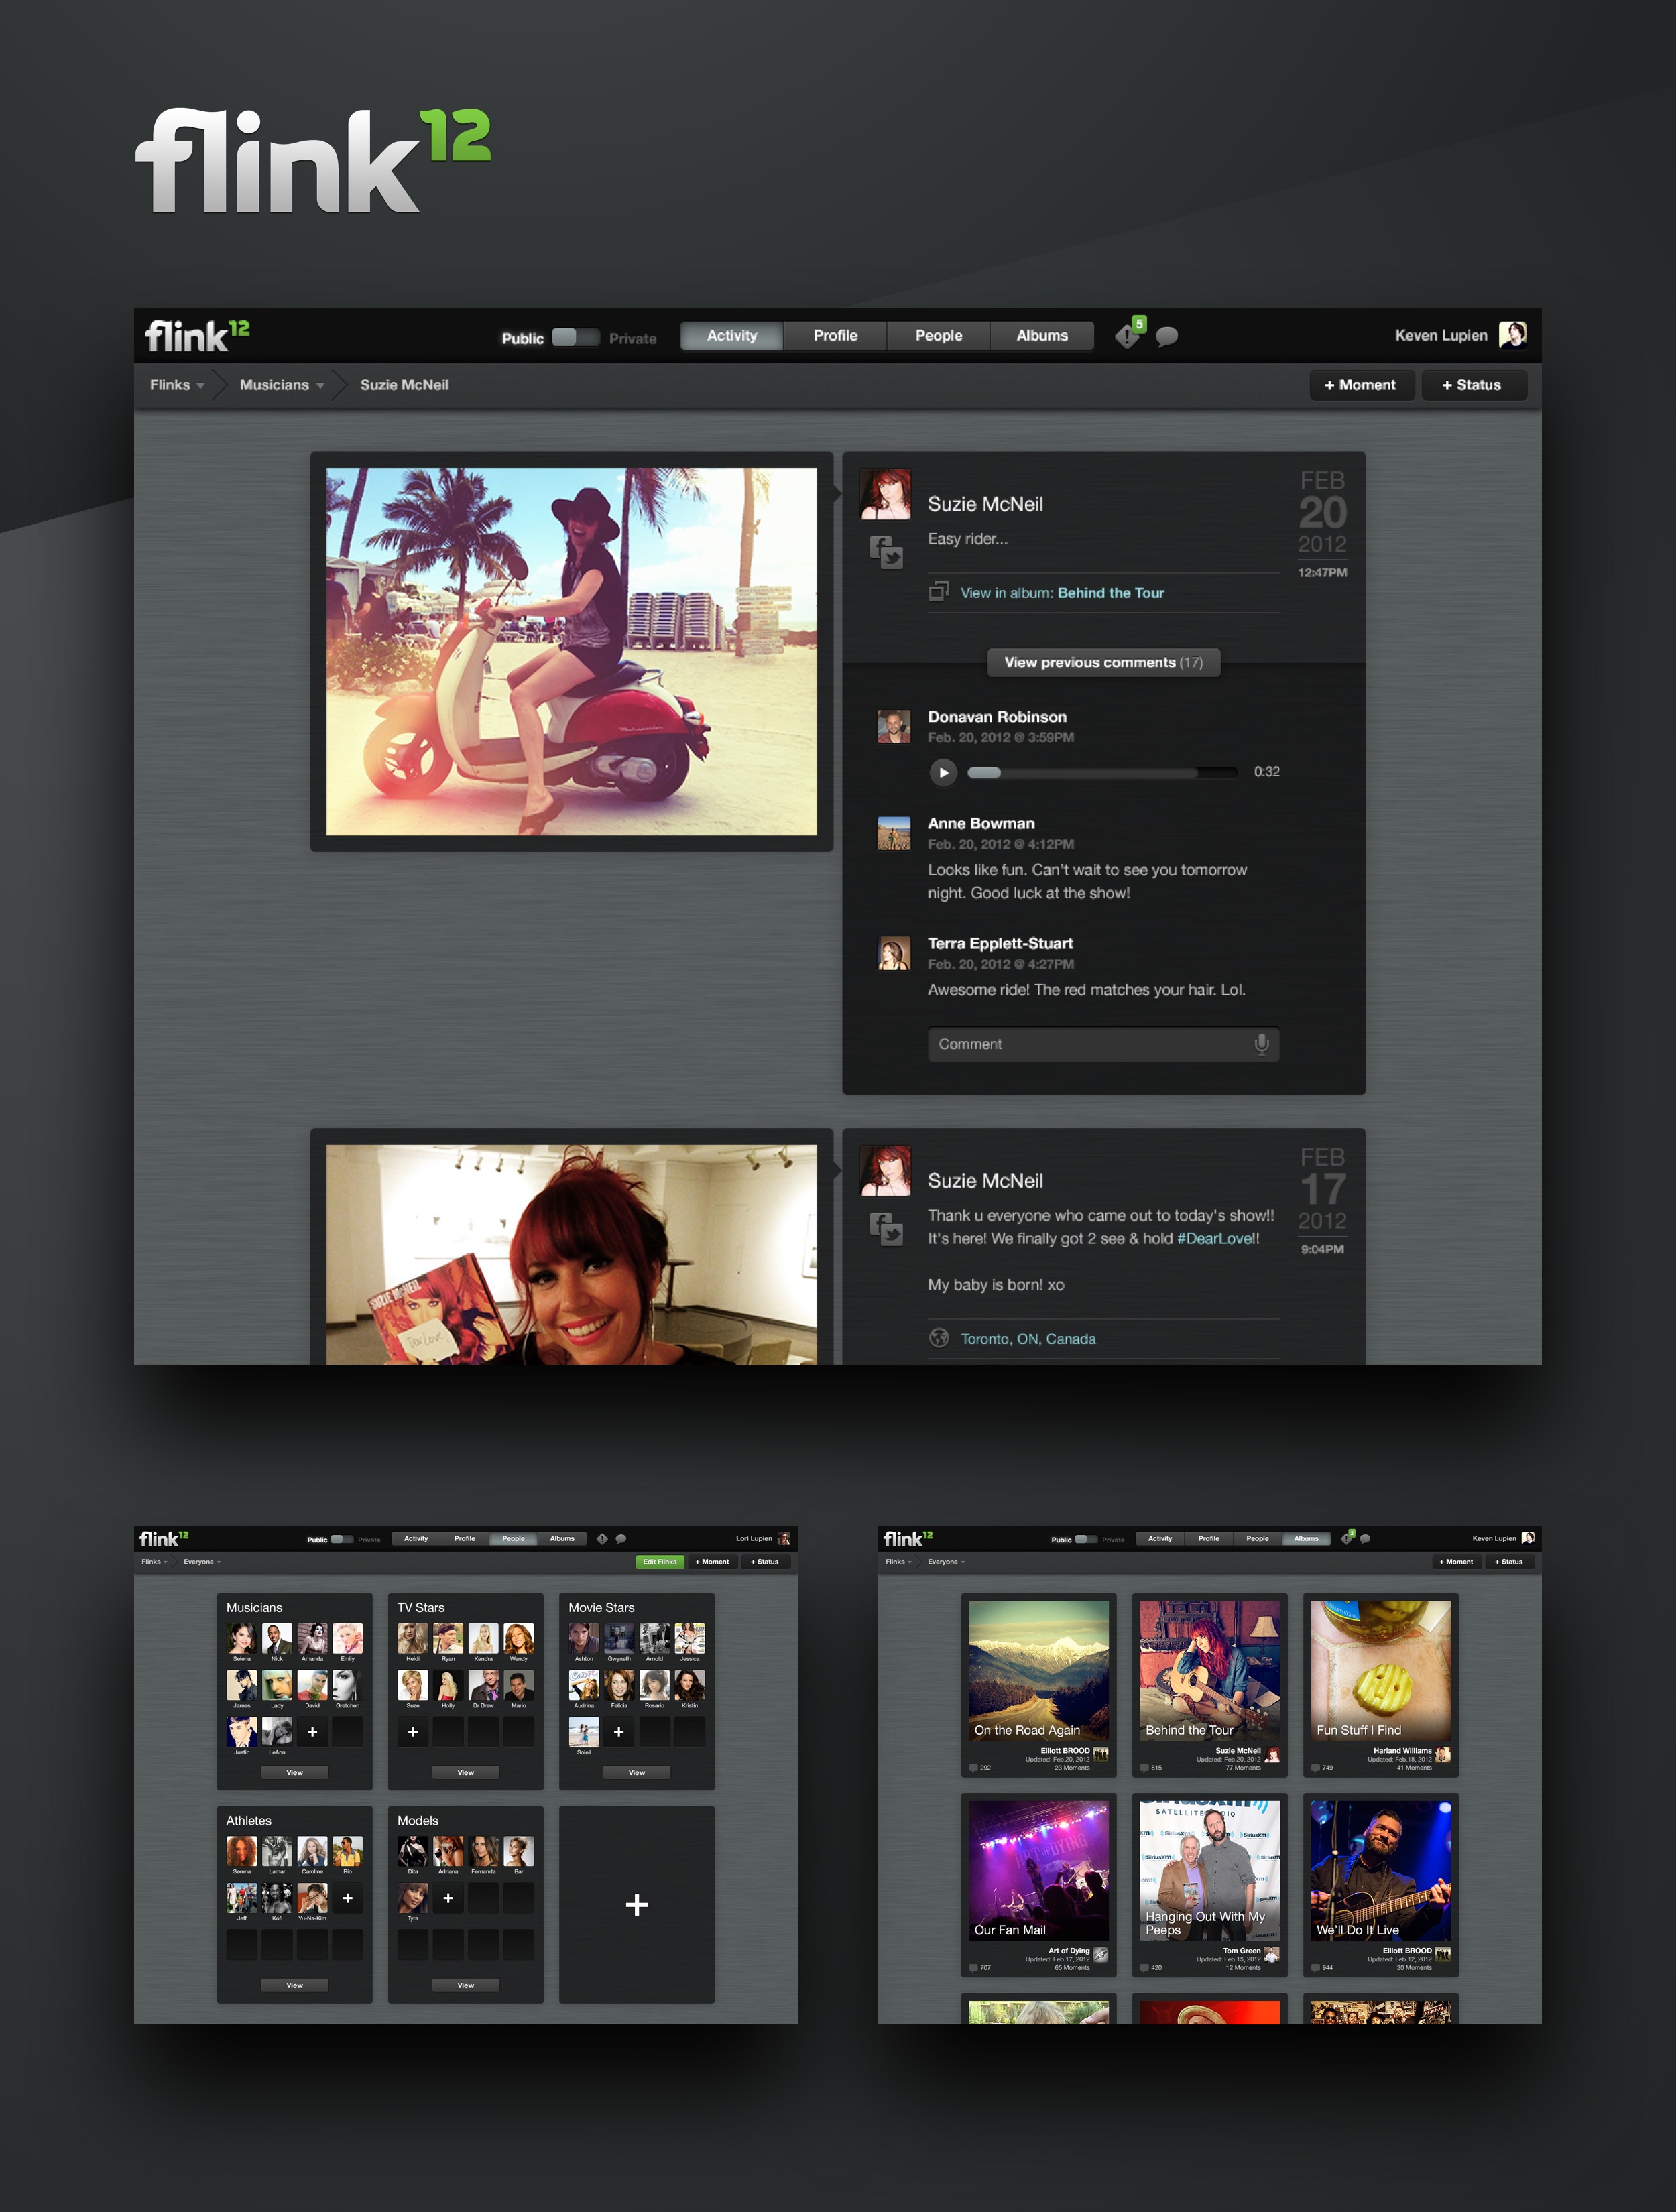Click social share icon on Feb 17 post

point(886,1228)
